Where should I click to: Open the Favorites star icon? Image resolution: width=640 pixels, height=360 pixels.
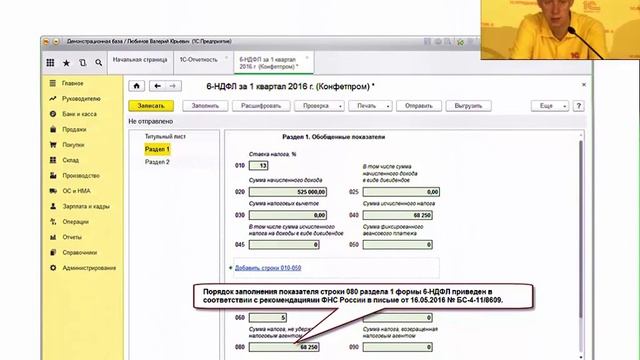66,63
